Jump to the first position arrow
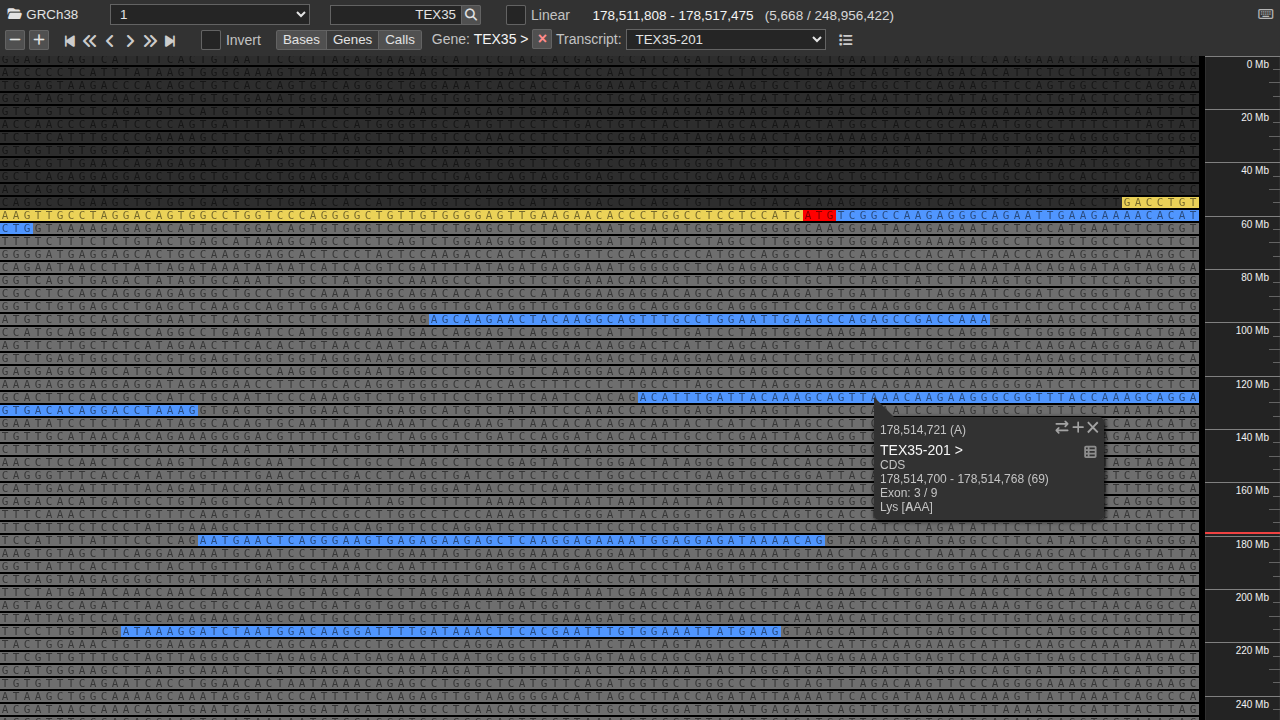The width and height of the screenshot is (1280, 720). [x=70, y=41]
